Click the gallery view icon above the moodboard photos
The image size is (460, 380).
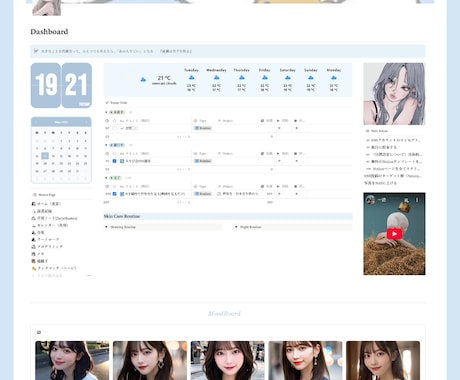[39, 332]
